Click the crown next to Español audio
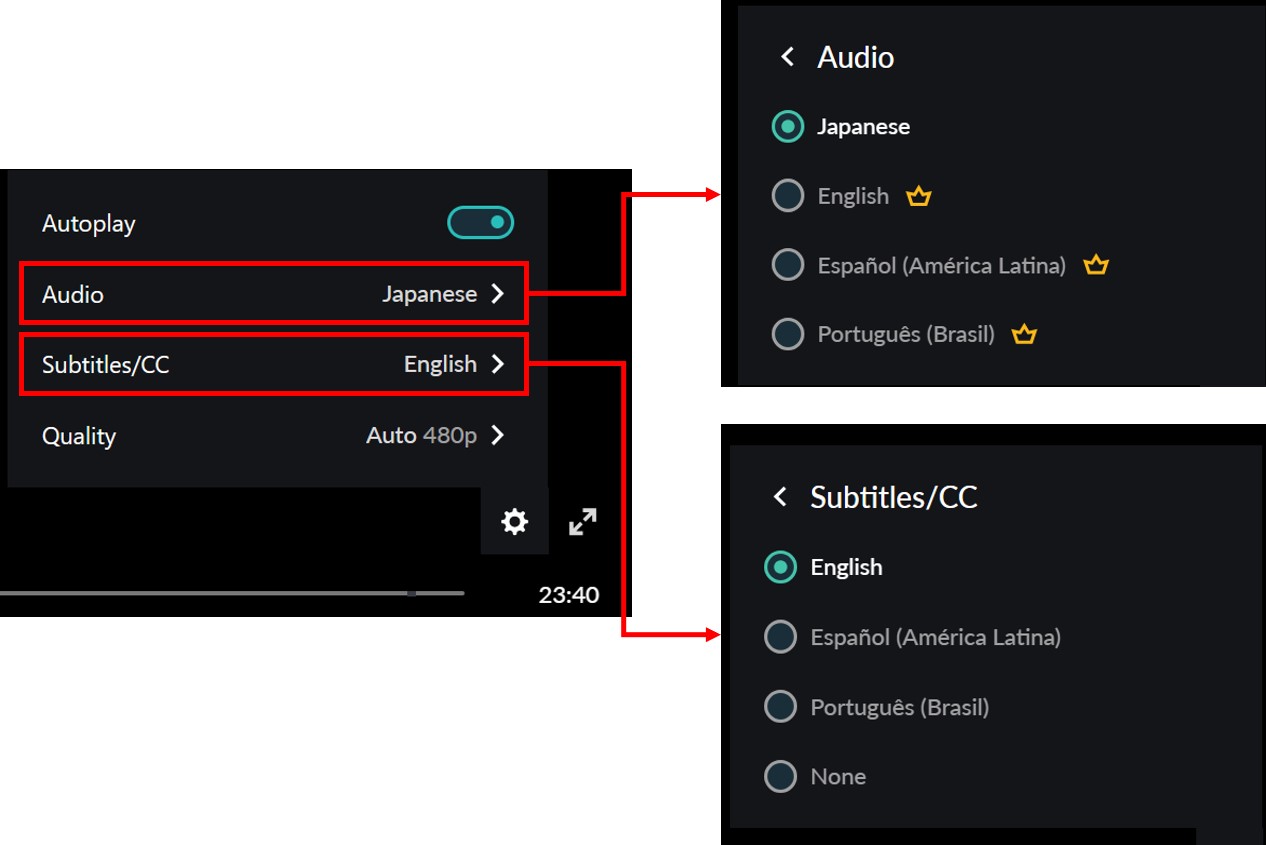This screenshot has width=1266, height=845. click(1096, 266)
